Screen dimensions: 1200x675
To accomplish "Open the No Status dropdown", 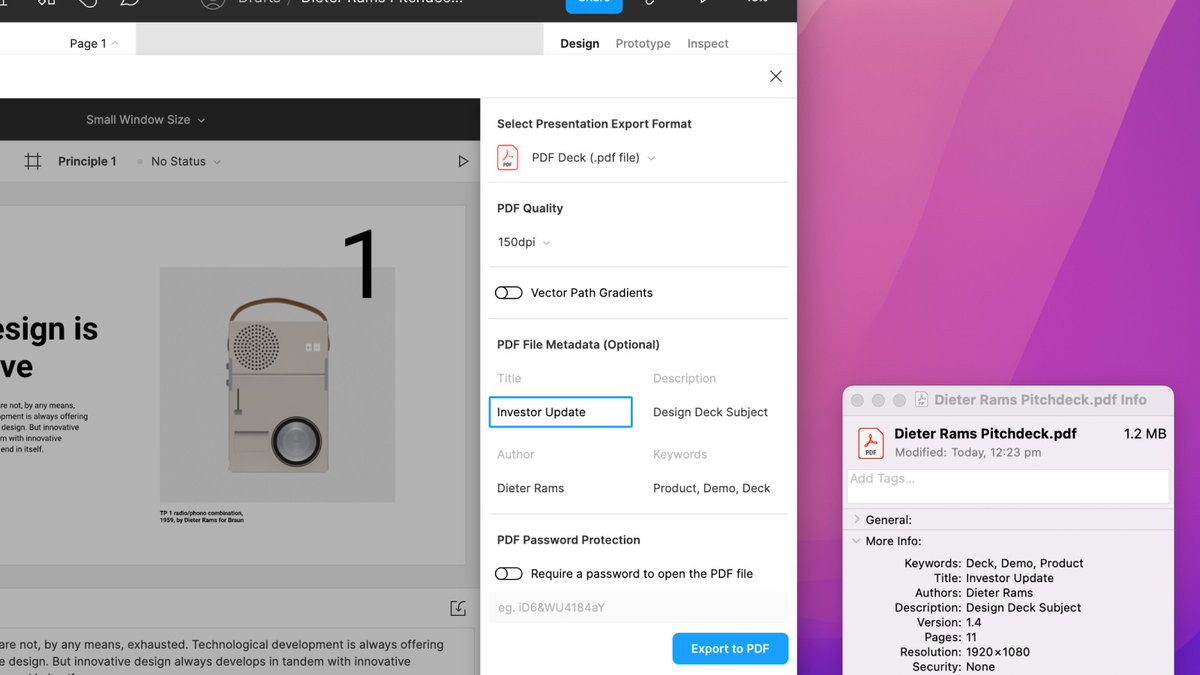I will (x=186, y=161).
